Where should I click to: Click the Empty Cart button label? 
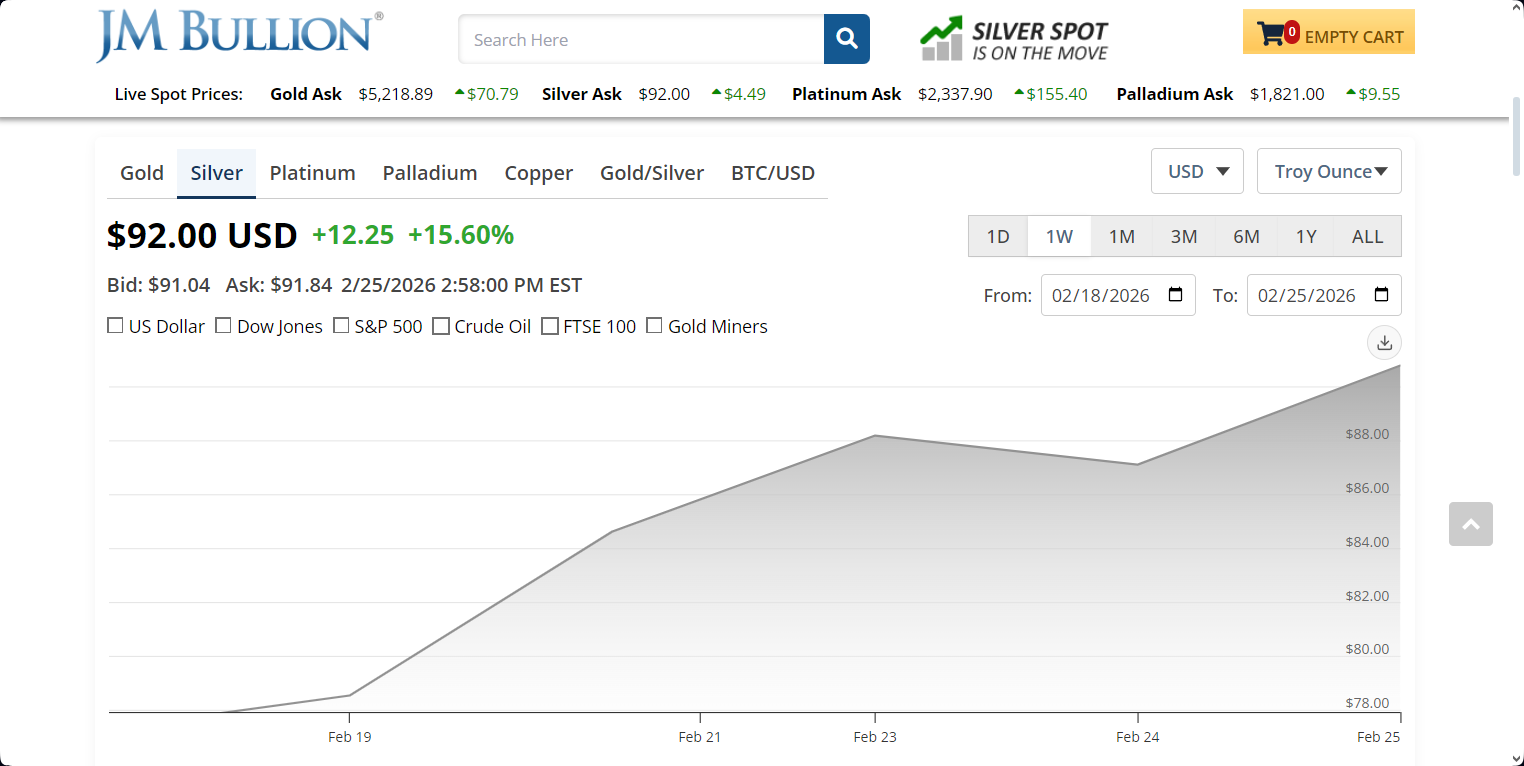point(1354,37)
